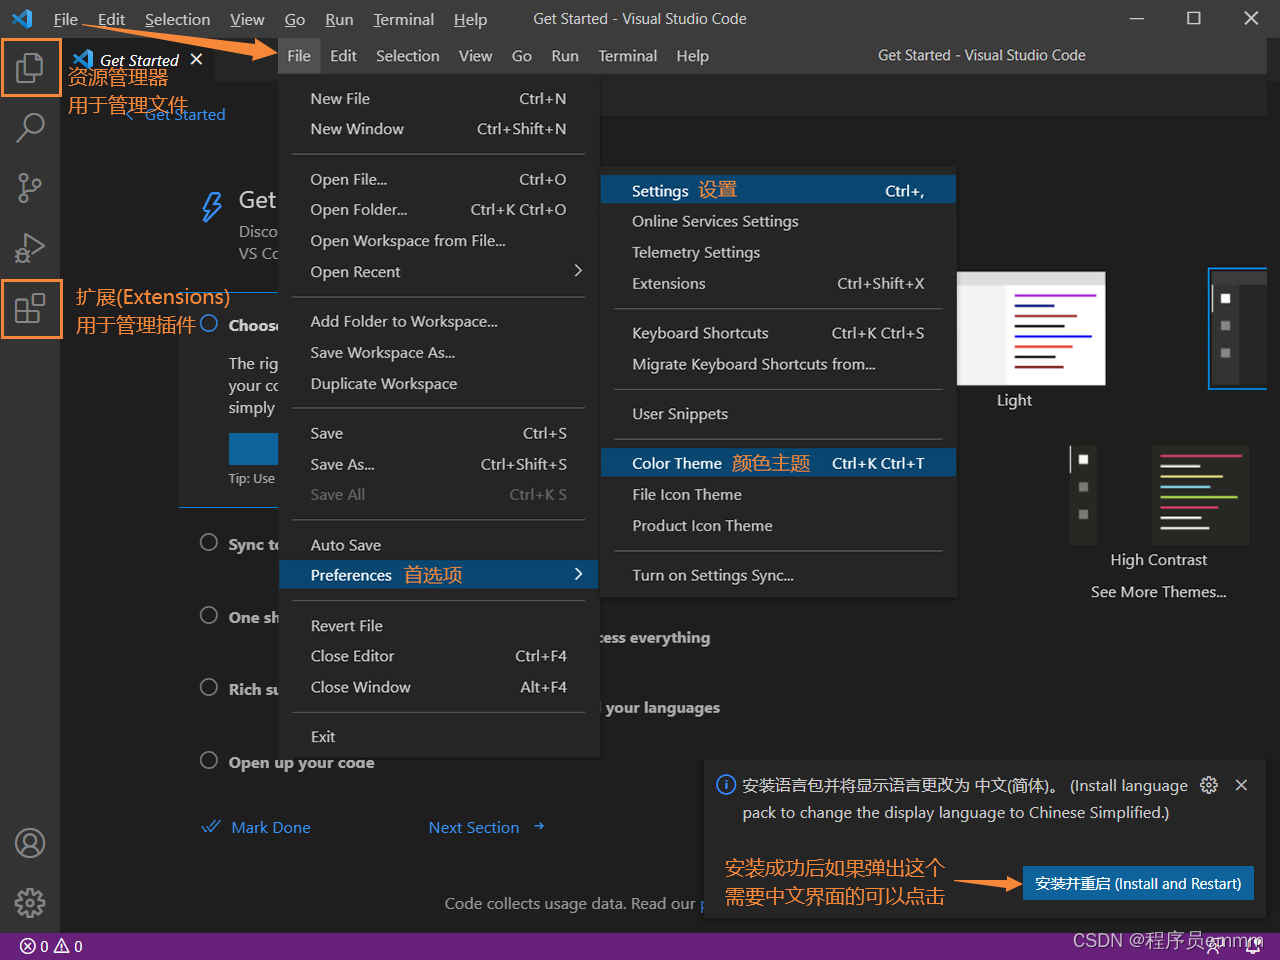Image resolution: width=1280 pixels, height=960 pixels.
Task: Select the High Contrast theme thumbnail
Action: click(1159, 495)
